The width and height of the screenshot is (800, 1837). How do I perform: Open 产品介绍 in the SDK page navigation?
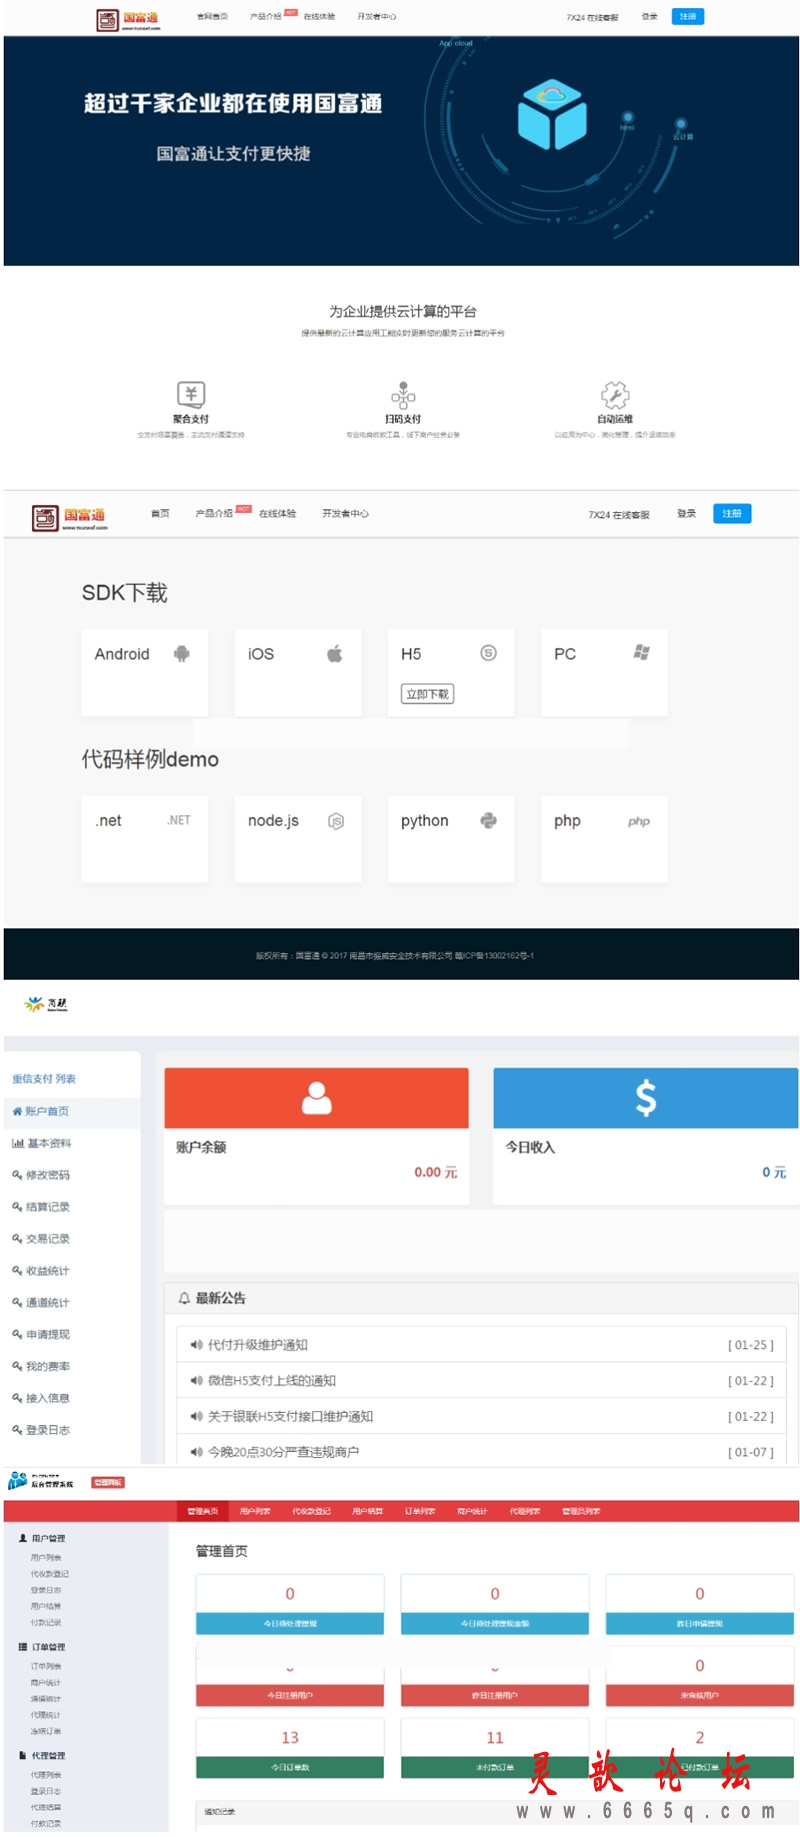pyautogui.click(x=214, y=513)
